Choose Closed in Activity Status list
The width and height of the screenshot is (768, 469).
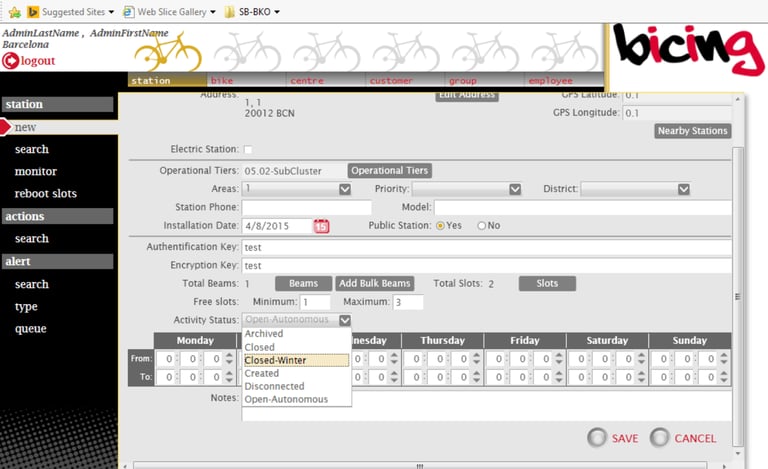(x=296, y=347)
